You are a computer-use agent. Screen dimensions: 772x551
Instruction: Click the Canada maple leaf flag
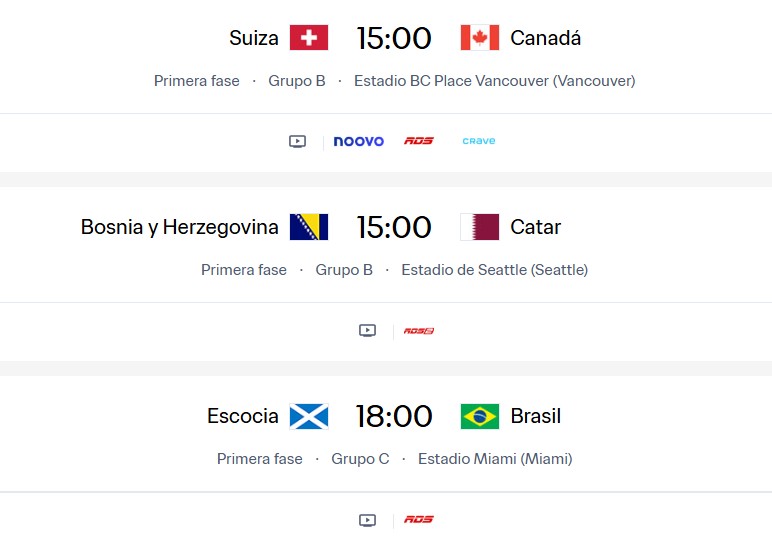pyautogui.click(x=480, y=38)
